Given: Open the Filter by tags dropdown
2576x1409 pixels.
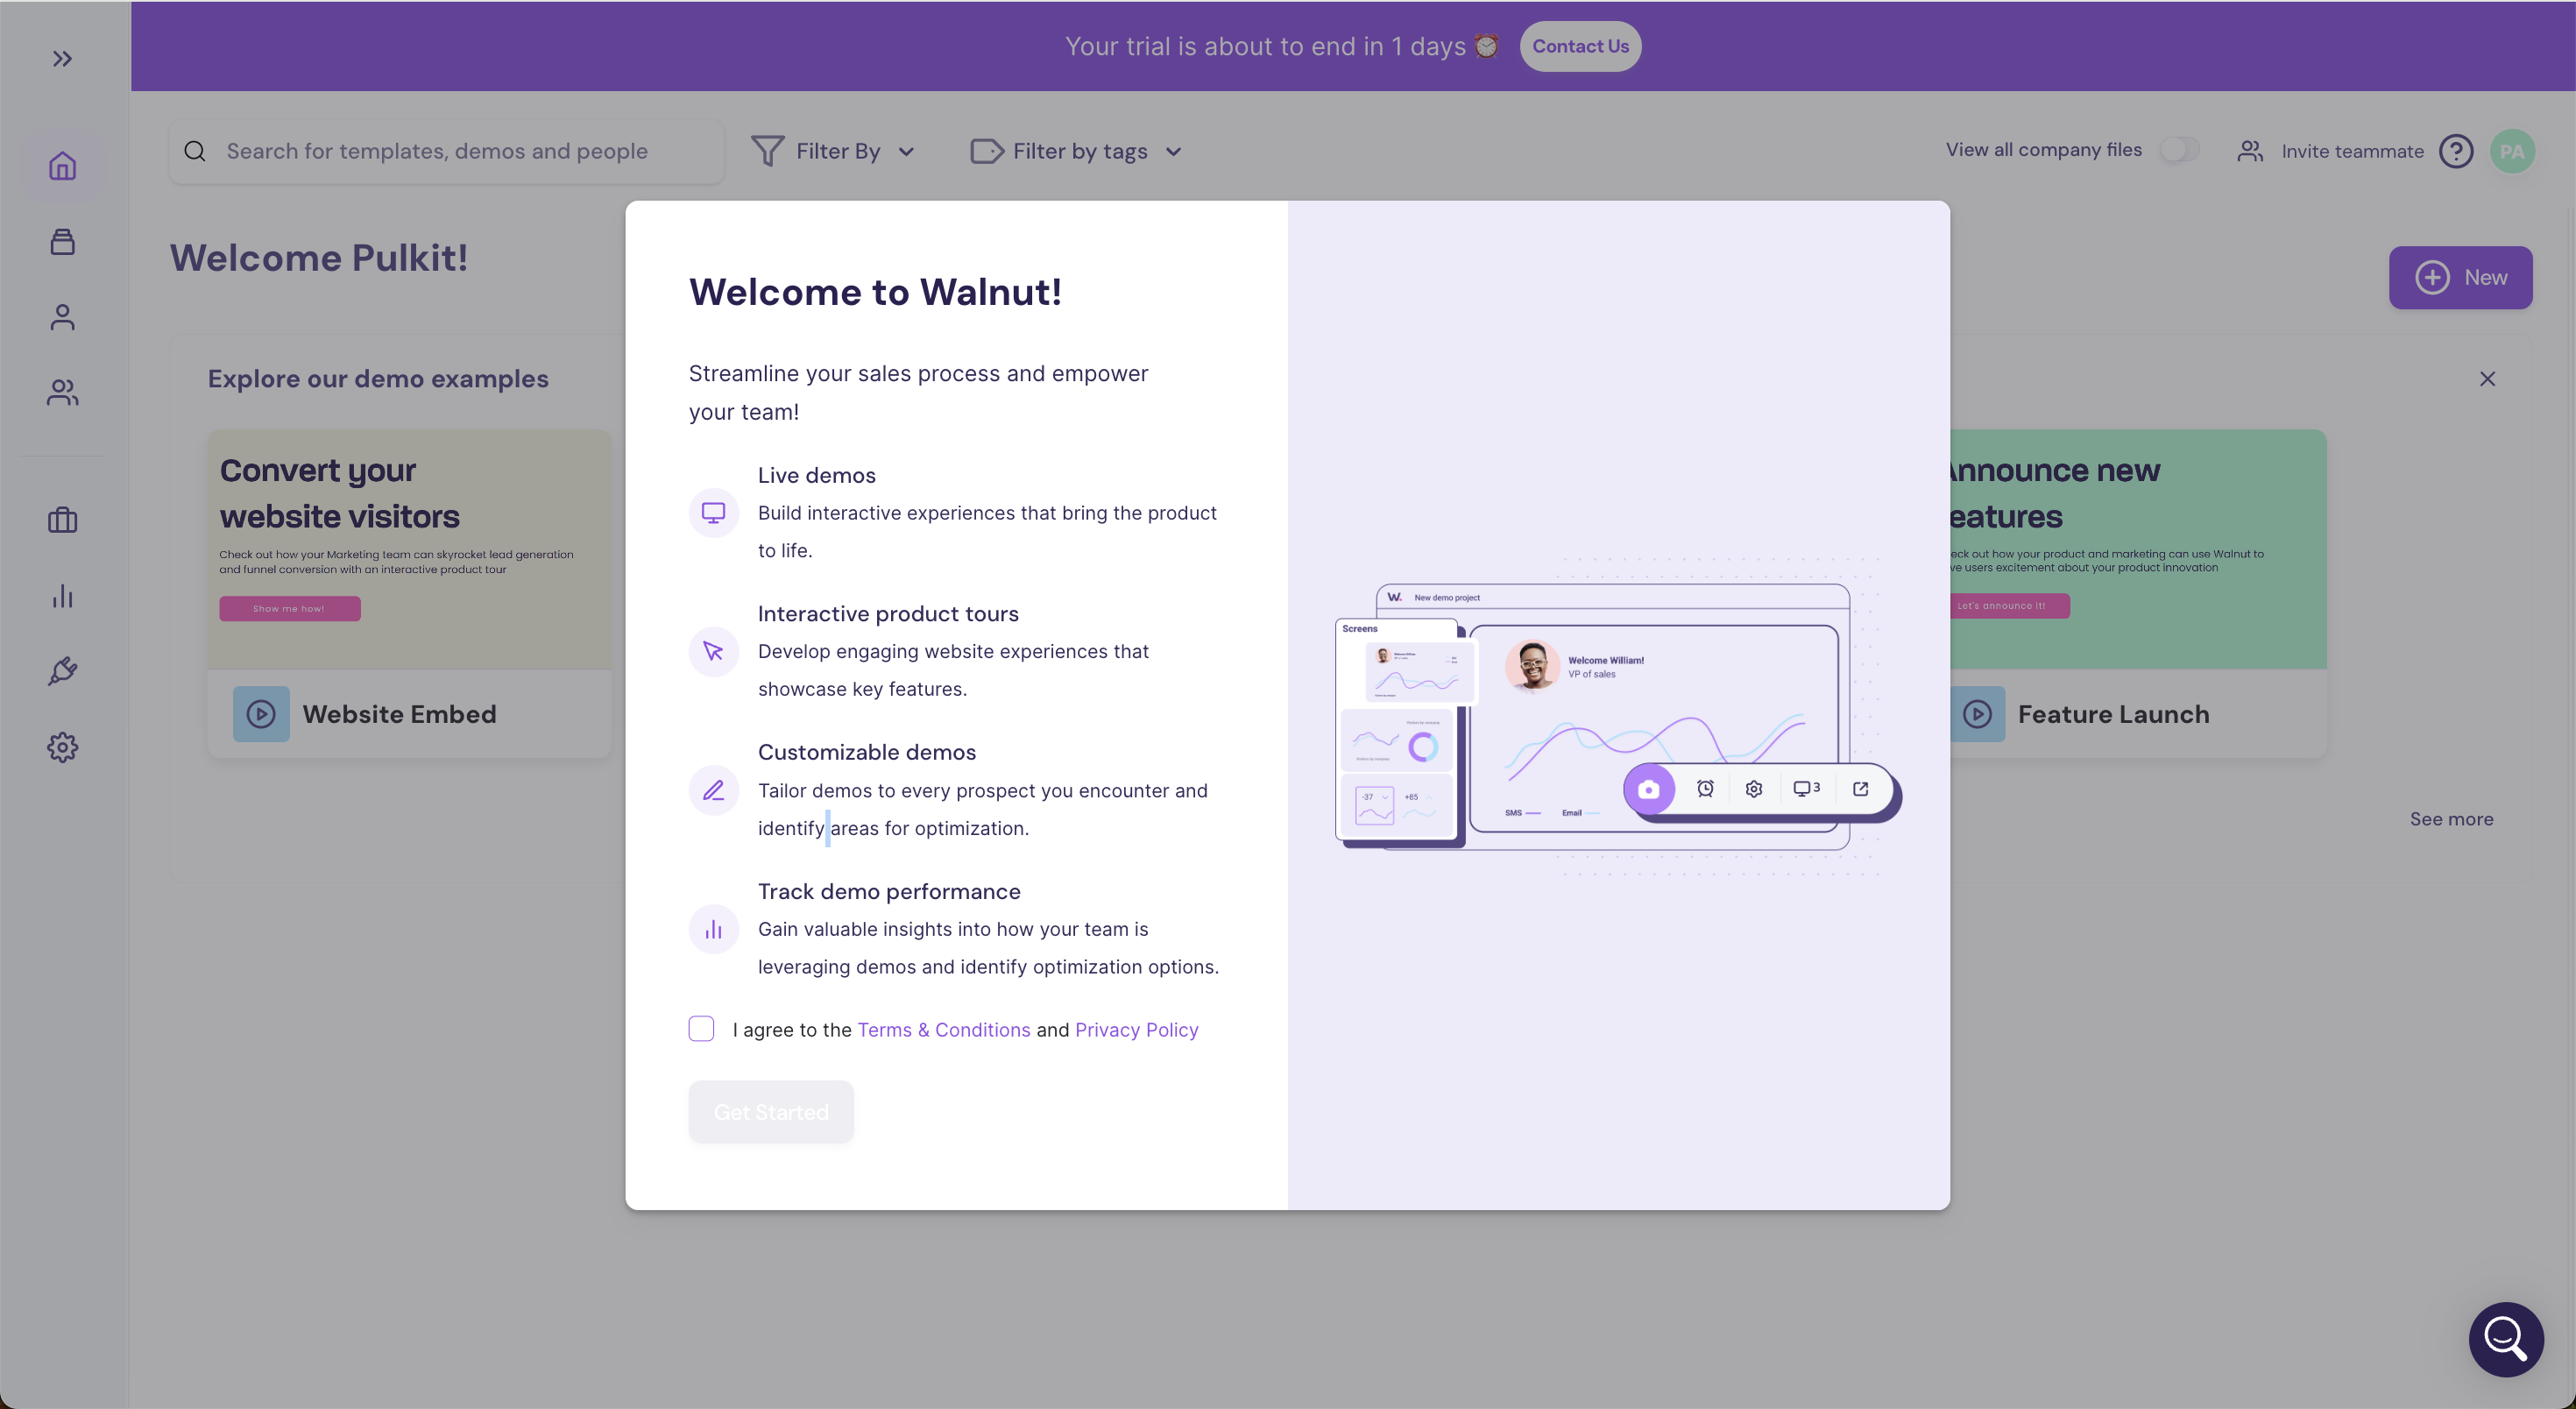Looking at the screenshot, I should [x=1077, y=151].
